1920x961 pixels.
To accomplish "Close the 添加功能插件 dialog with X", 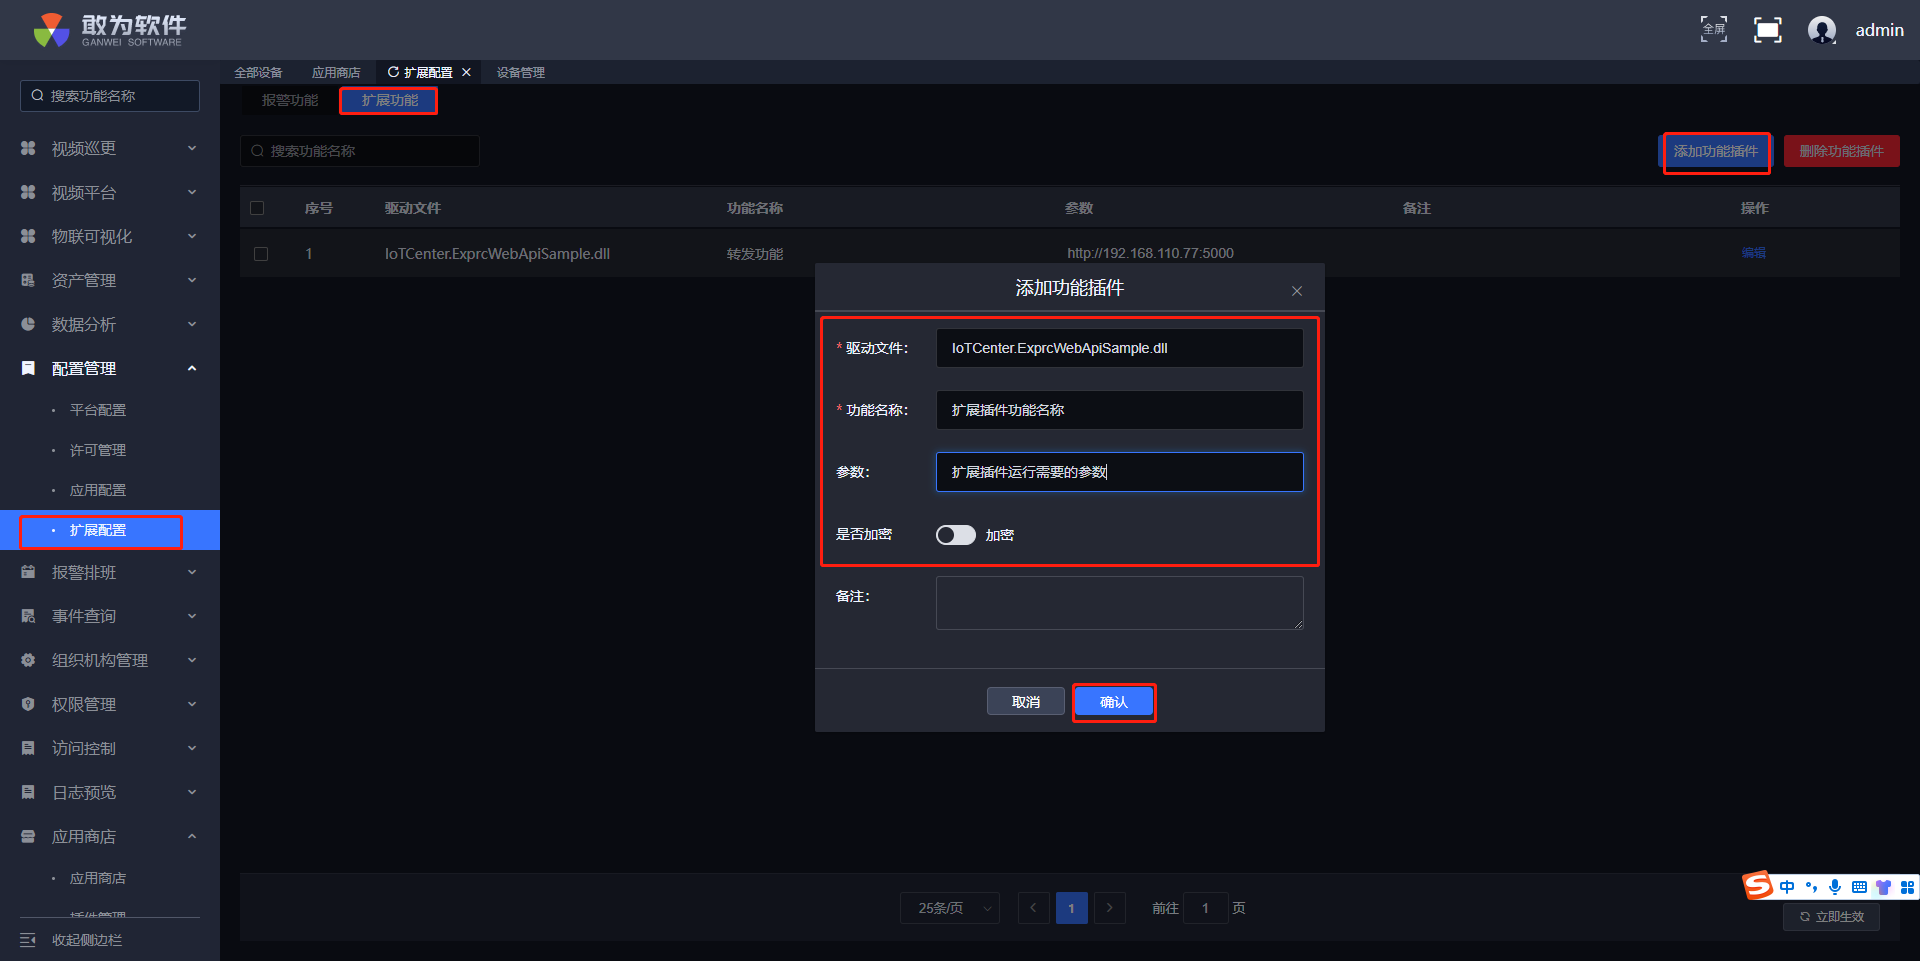I will (1296, 291).
